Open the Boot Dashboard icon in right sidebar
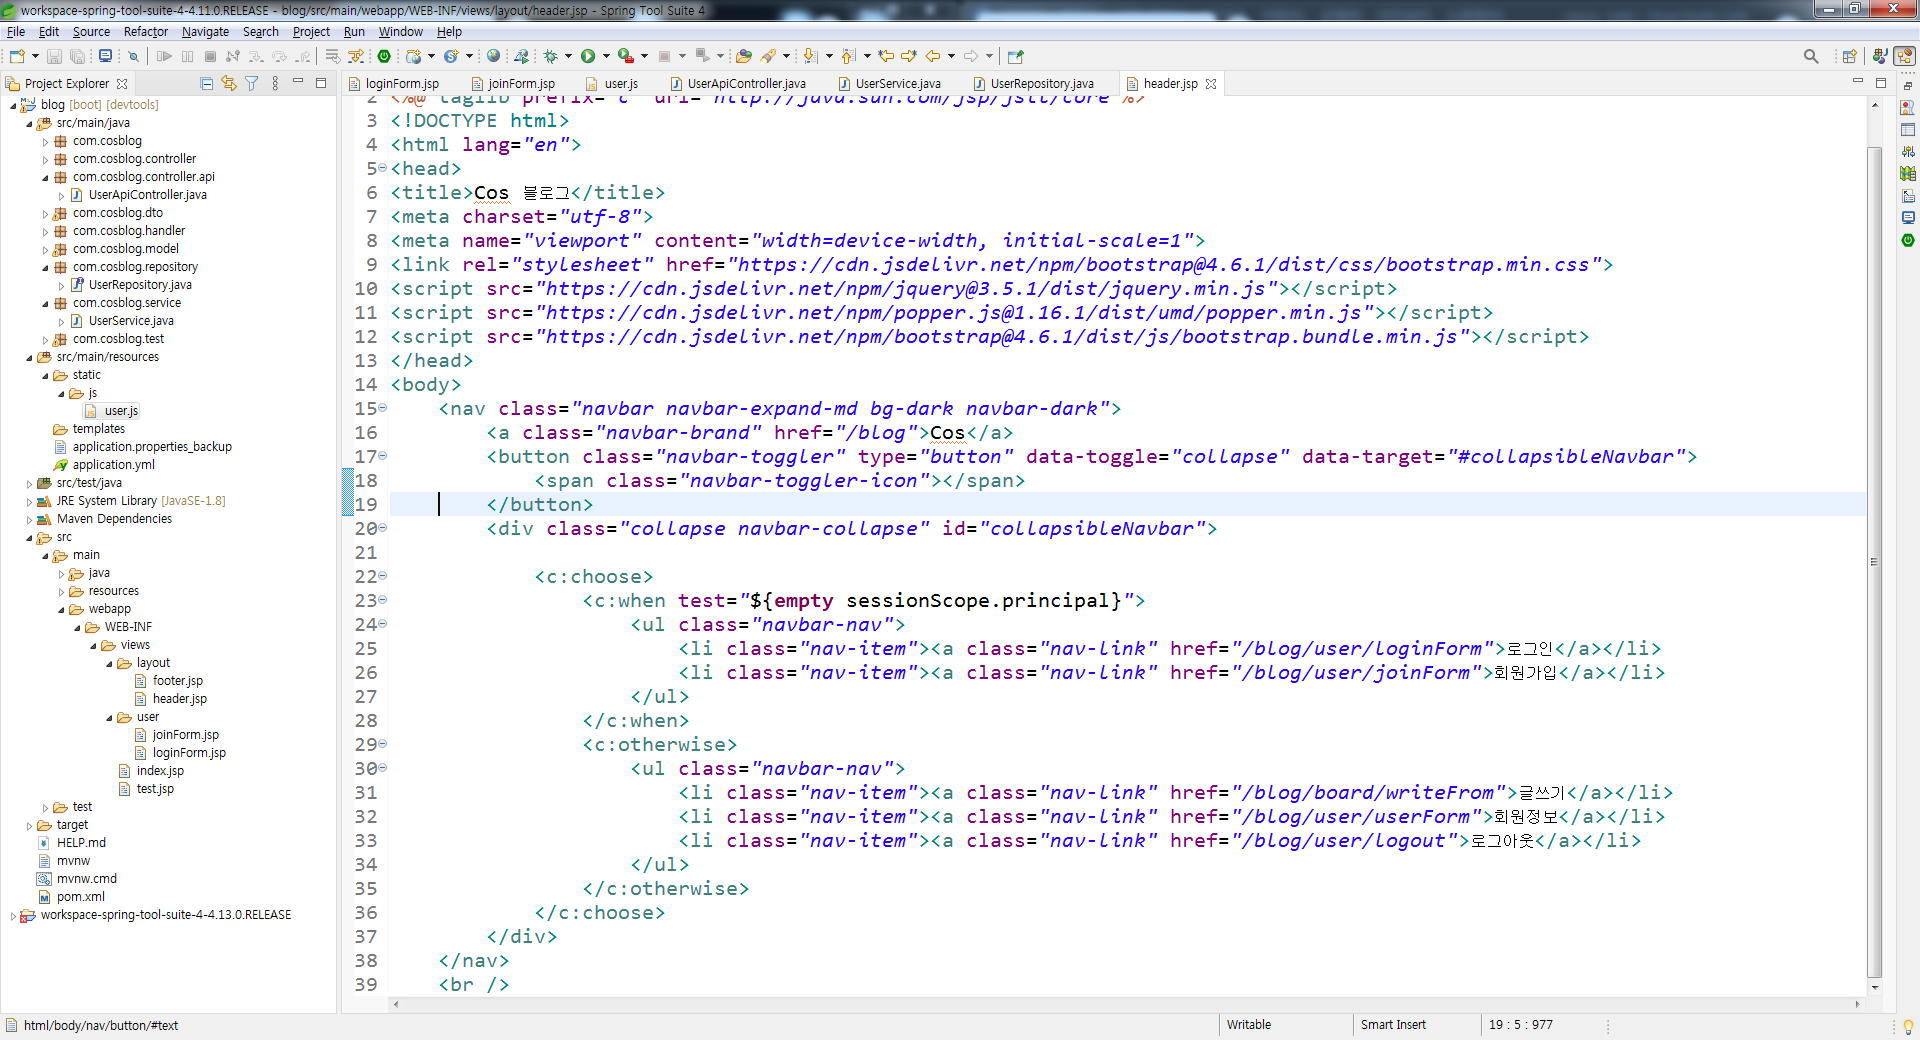1920x1040 pixels. [x=1908, y=240]
